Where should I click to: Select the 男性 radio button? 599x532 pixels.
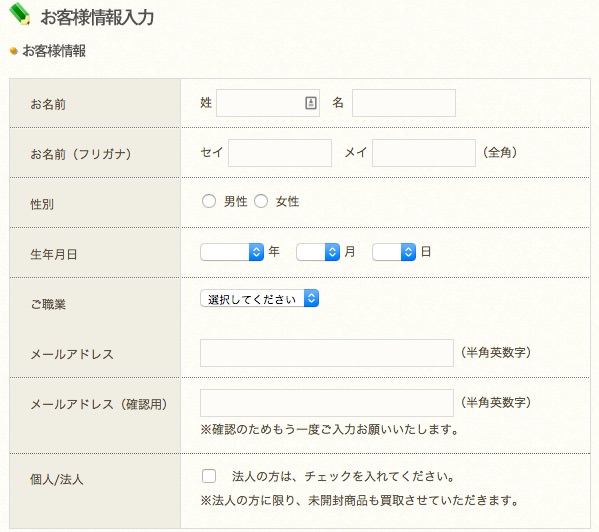coord(209,201)
